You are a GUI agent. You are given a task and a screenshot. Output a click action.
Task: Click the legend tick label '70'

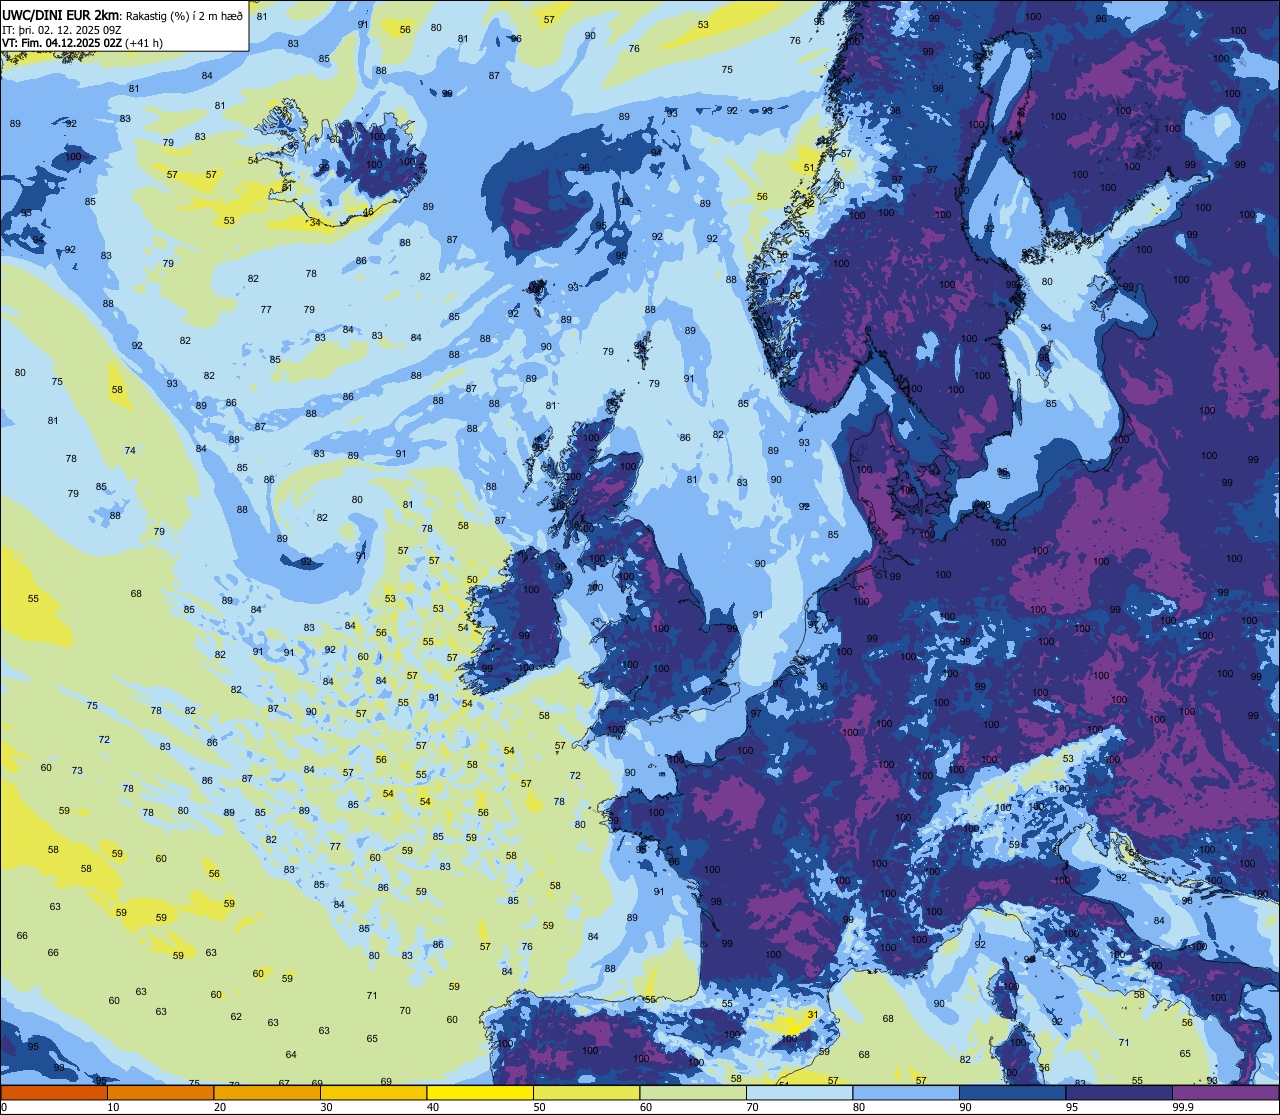pos(753,1107)
